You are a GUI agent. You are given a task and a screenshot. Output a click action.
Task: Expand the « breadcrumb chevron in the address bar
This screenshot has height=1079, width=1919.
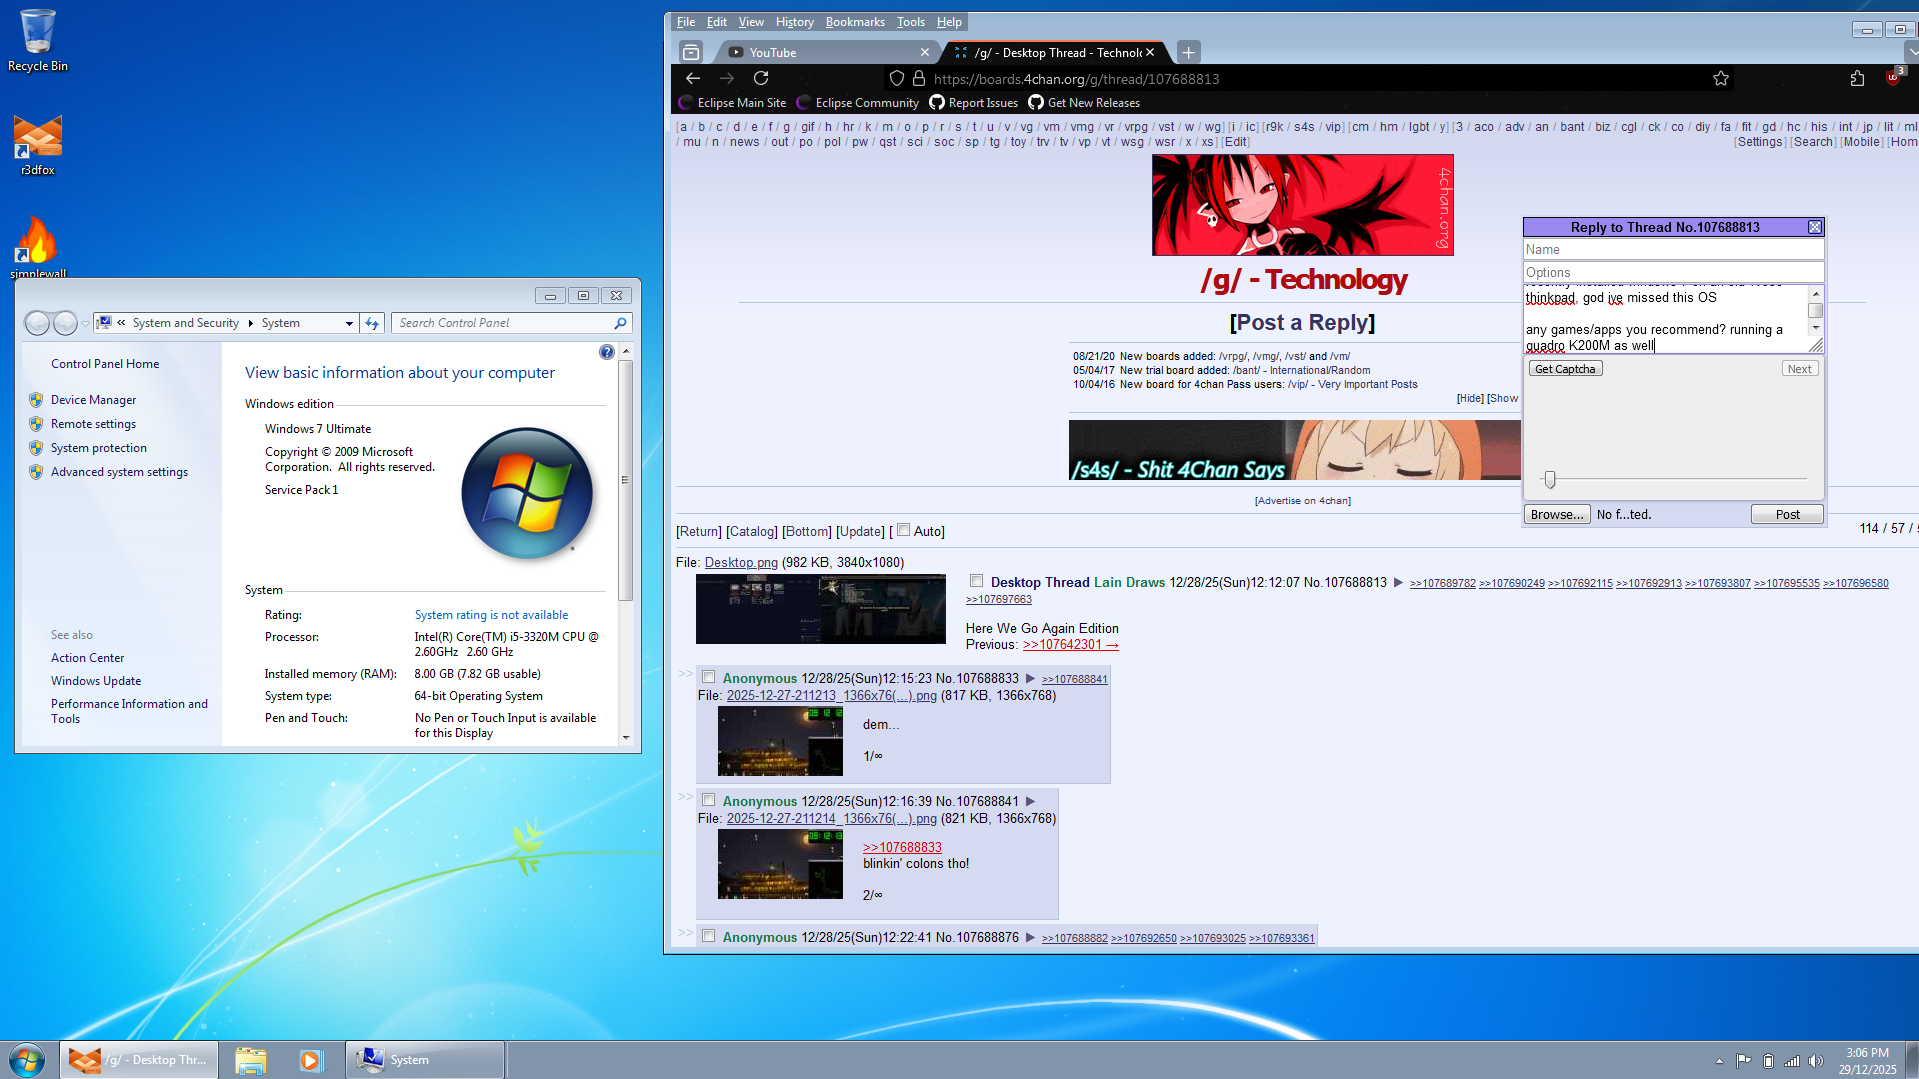[121, 323]
